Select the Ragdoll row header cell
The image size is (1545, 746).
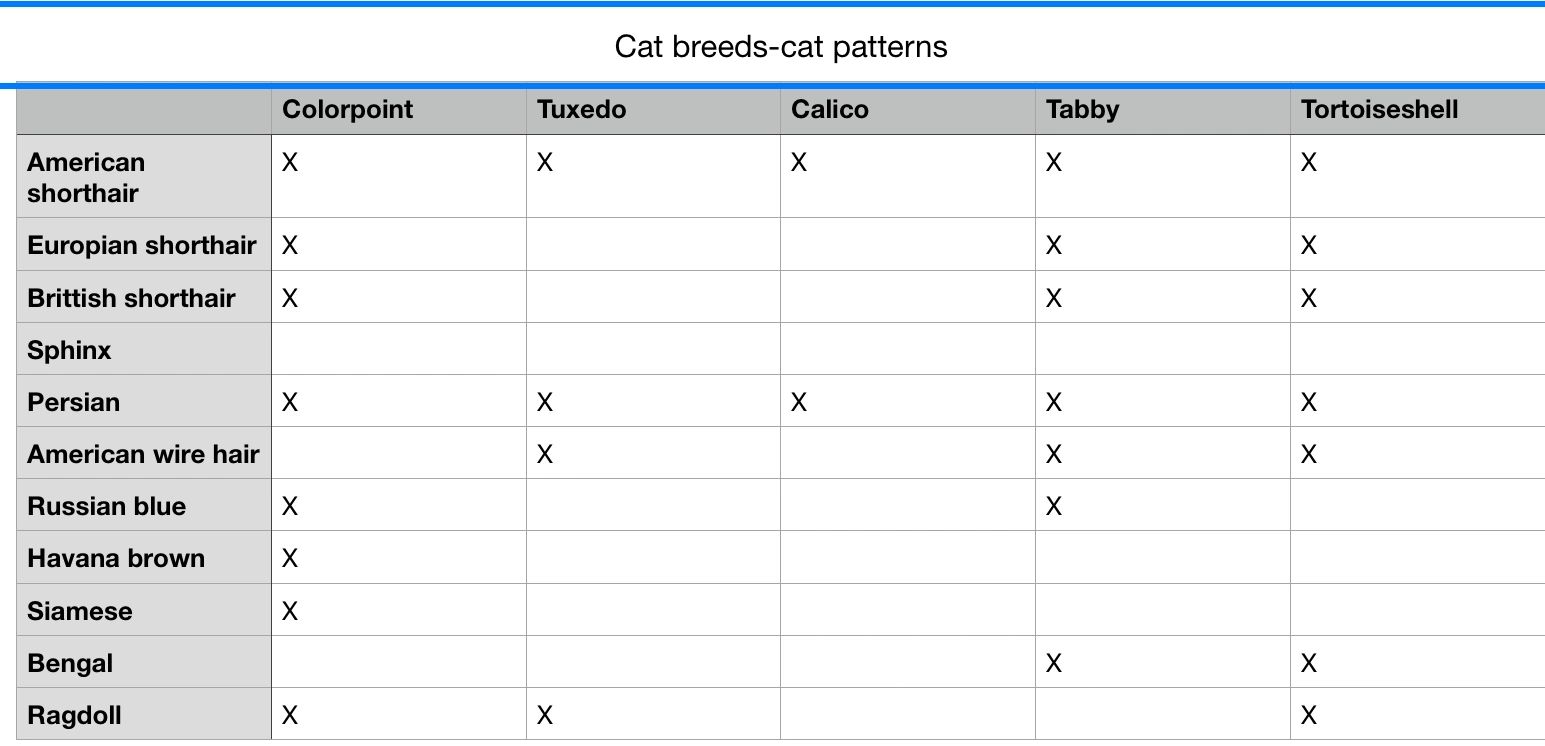pos(76,715)
